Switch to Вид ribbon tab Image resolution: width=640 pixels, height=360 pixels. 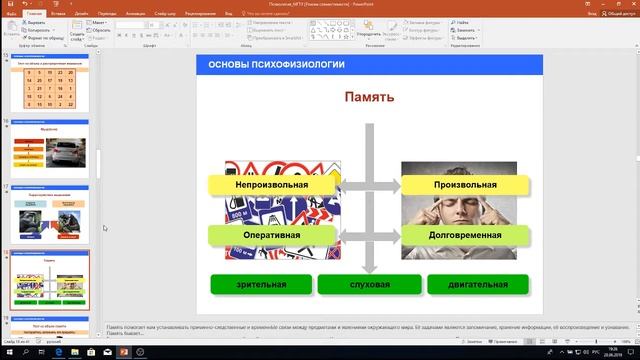(229, 13)
